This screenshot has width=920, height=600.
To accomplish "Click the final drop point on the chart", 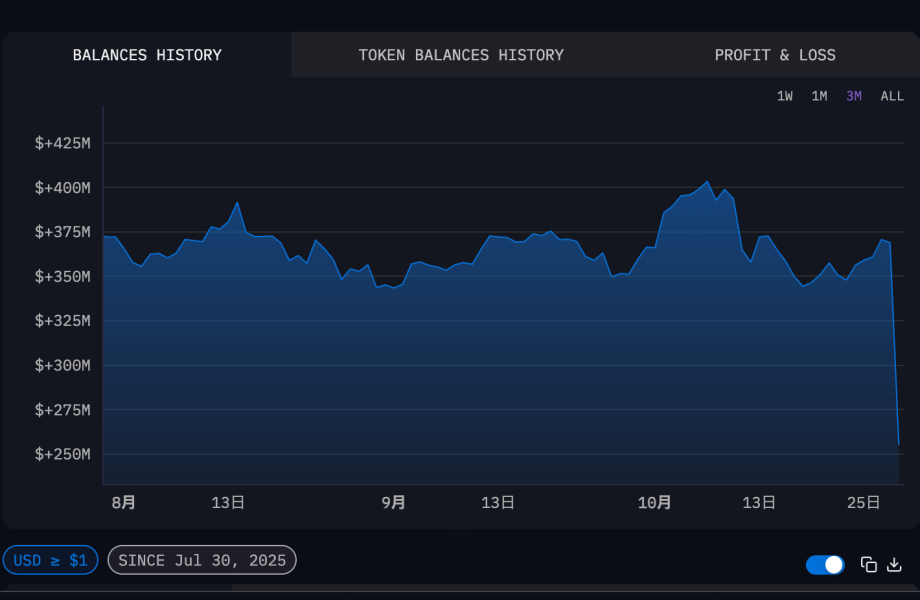I will coord(897,440).
